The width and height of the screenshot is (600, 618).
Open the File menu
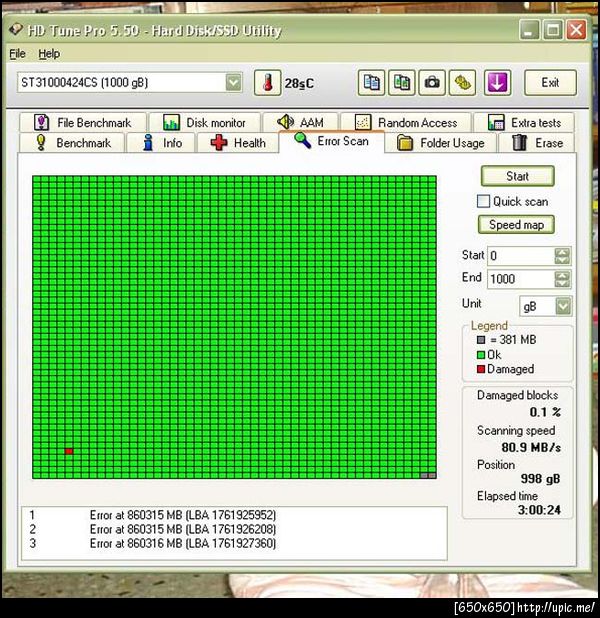[17, 54]
